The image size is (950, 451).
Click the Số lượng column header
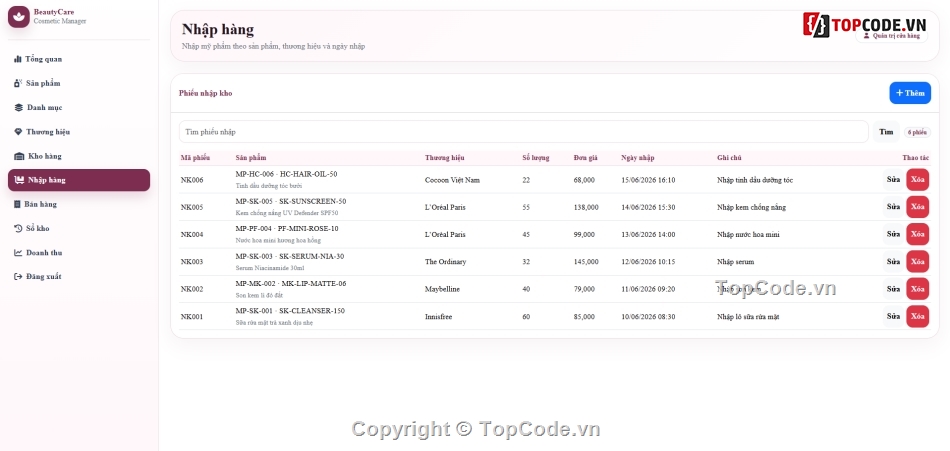(x=536, y=158)
